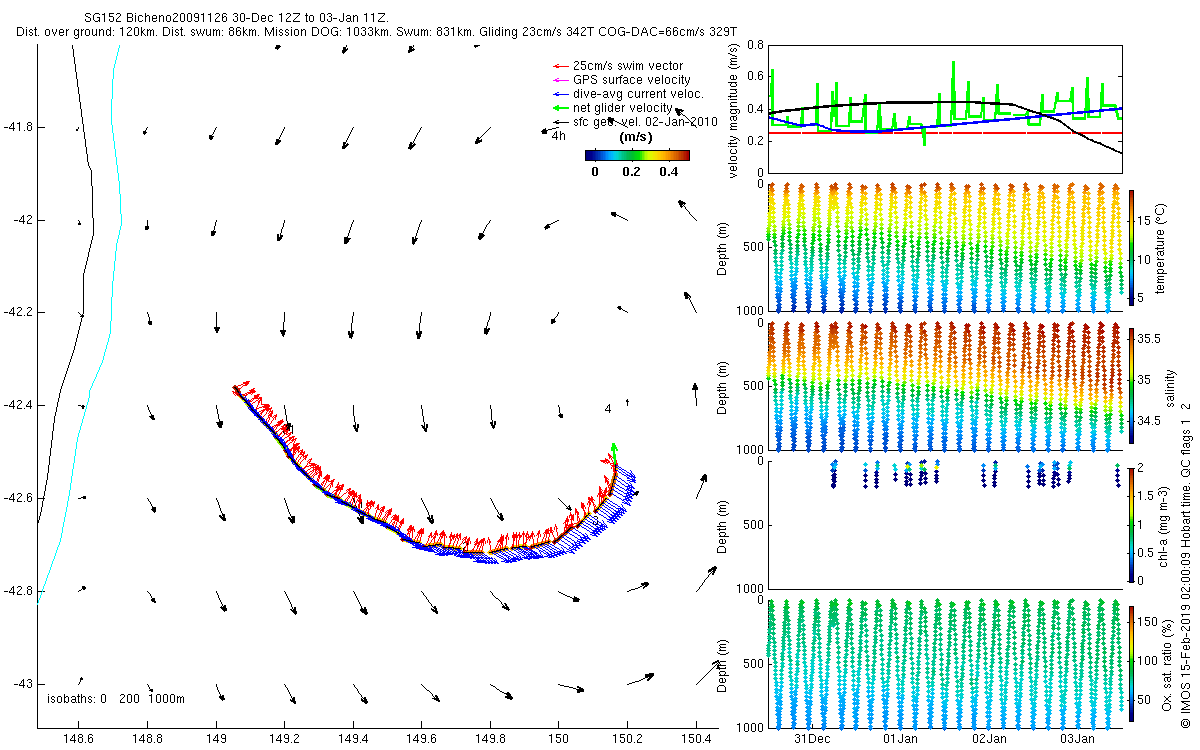Click the '02Jan' date axis label

point(989,739)
